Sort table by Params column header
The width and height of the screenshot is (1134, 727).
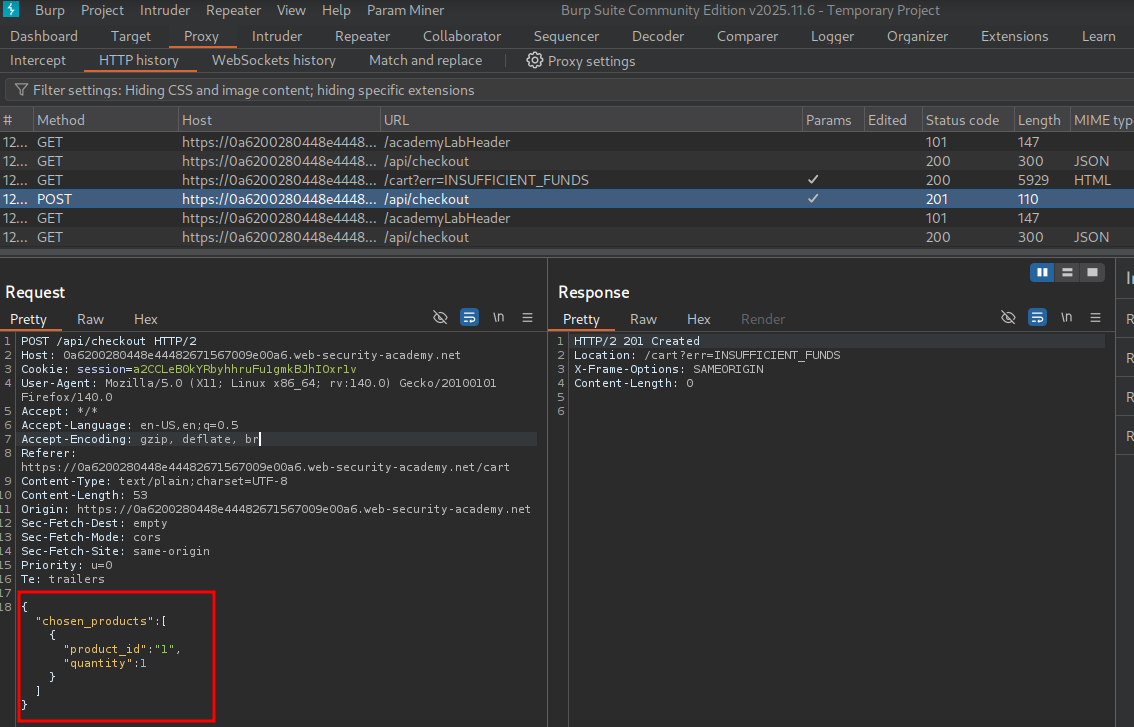pos(832,120)
